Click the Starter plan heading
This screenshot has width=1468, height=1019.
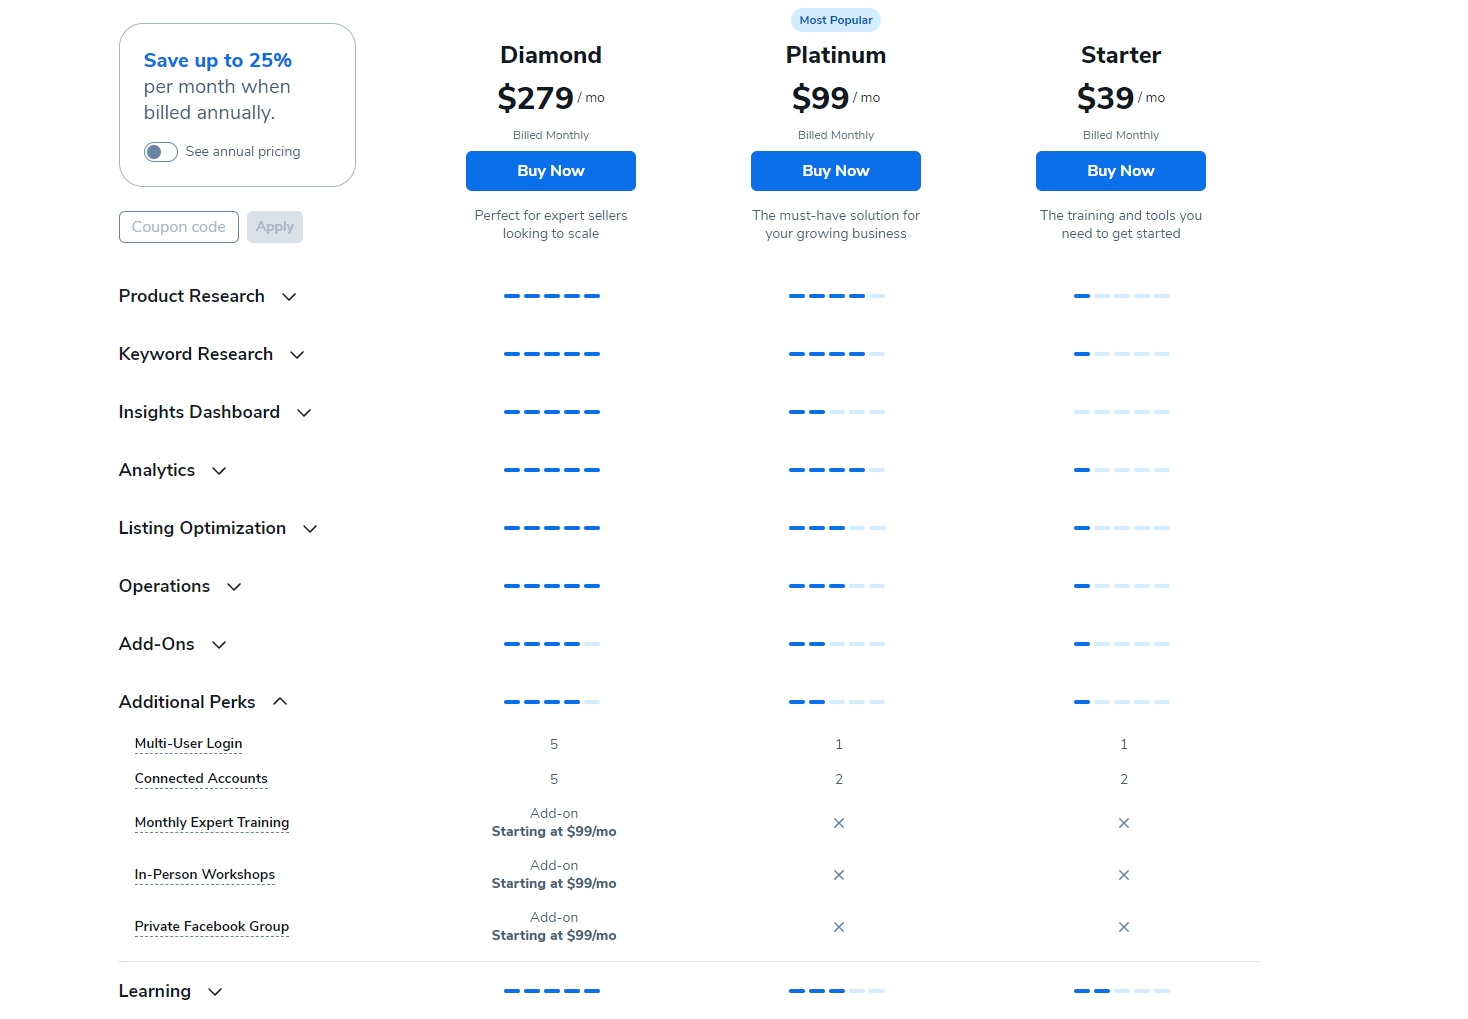[1121, 55]
